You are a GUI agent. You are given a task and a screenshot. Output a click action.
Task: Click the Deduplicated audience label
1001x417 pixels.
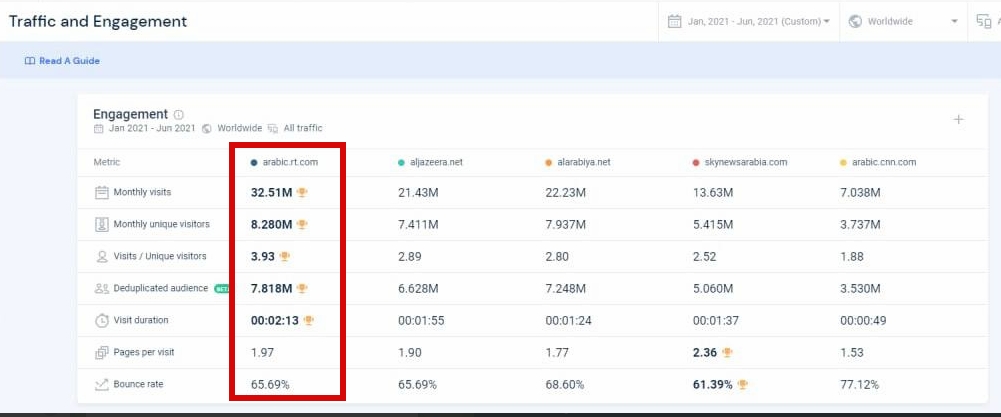[161, 288]
